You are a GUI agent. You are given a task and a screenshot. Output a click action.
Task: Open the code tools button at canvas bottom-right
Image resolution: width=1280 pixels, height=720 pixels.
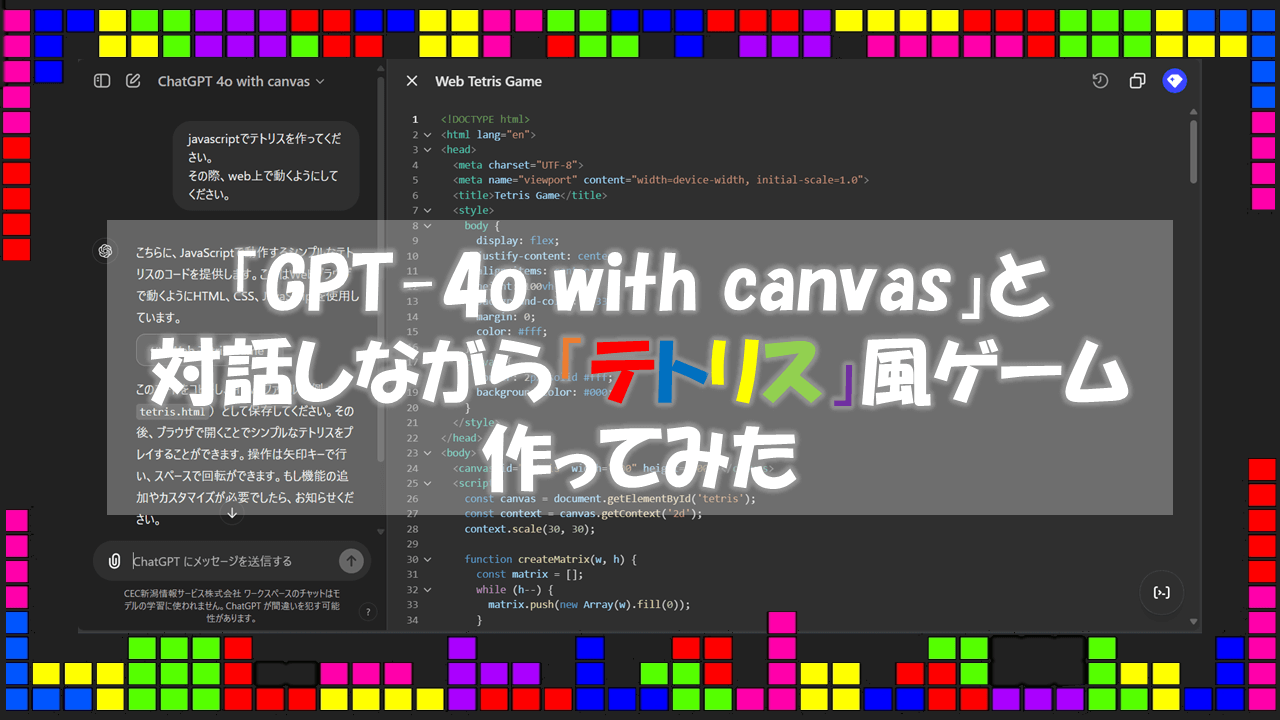point(1161,593)
